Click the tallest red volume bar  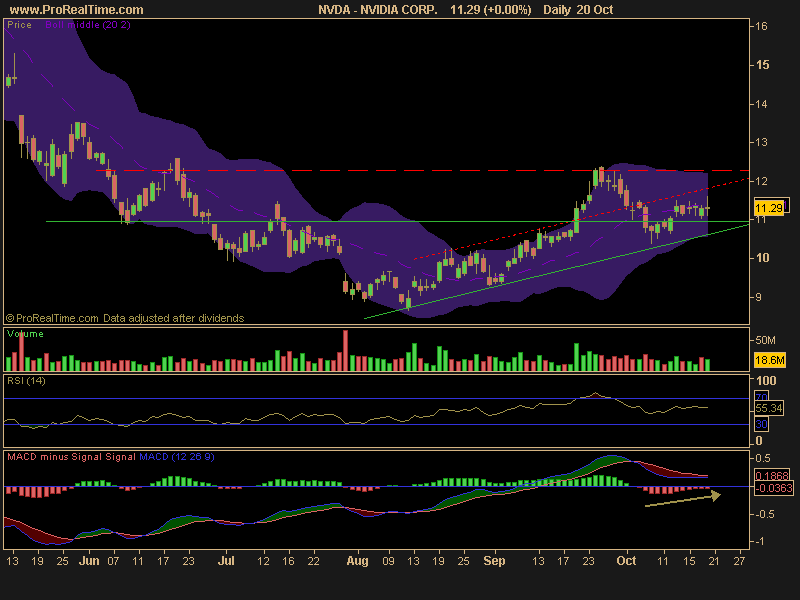tap(345, 350)
